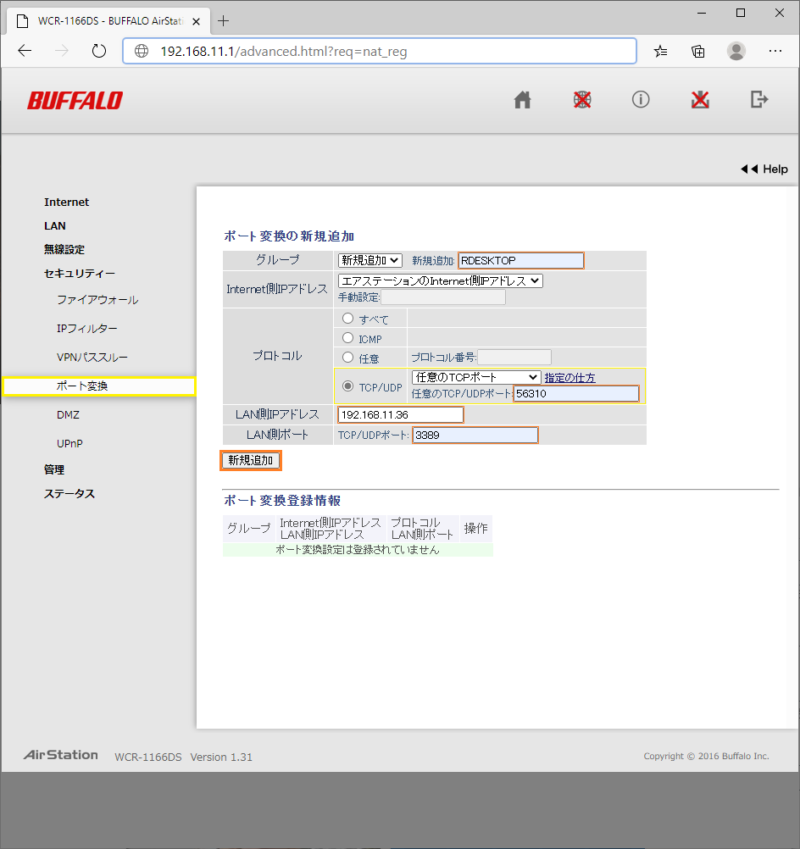Select the ICMP protocol radio button
800x849 pixels.
tap(348, 338)
